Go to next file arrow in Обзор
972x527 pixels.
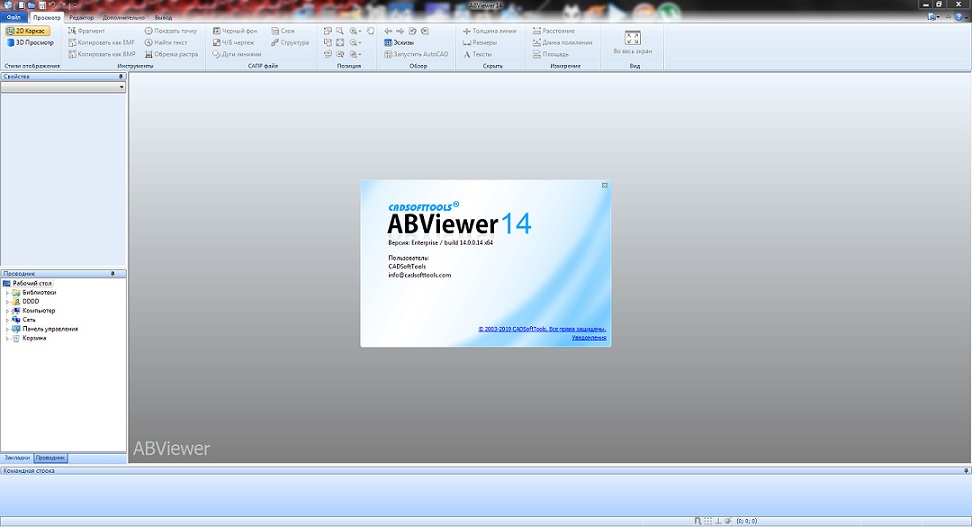[400, 30]
